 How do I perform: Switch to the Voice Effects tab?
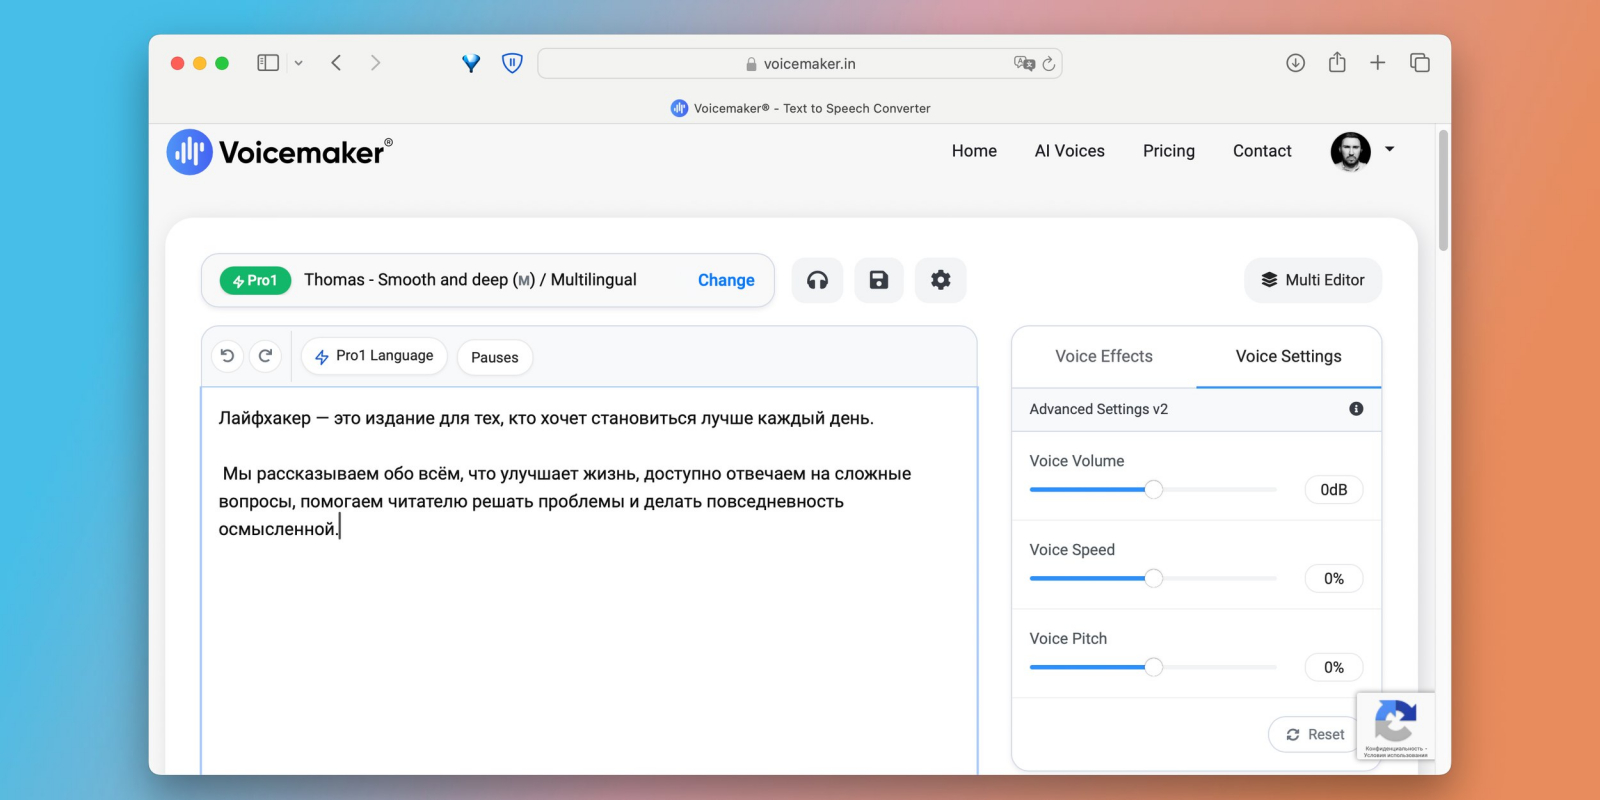pyautogui.click(x=1104, y=356)
